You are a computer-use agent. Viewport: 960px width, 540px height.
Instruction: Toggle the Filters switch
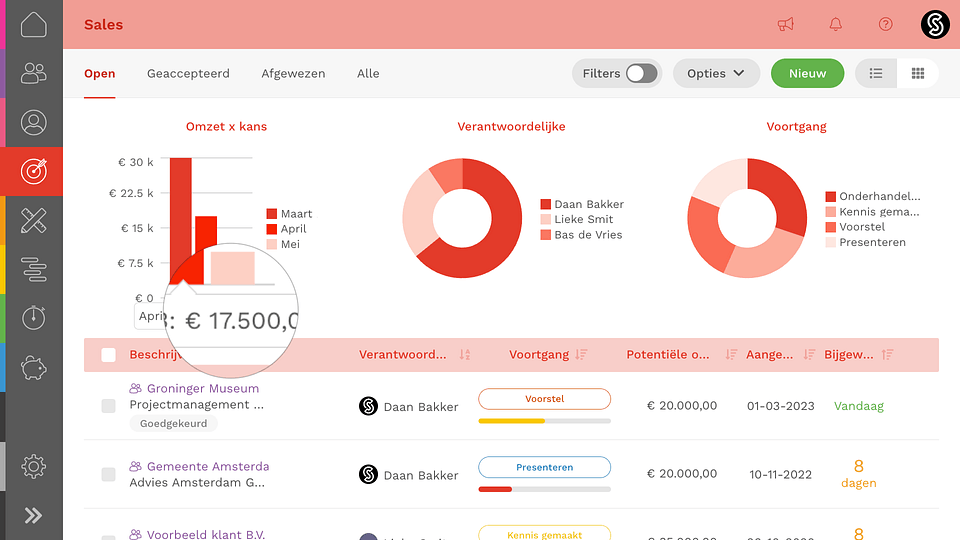tap(641, 73)
